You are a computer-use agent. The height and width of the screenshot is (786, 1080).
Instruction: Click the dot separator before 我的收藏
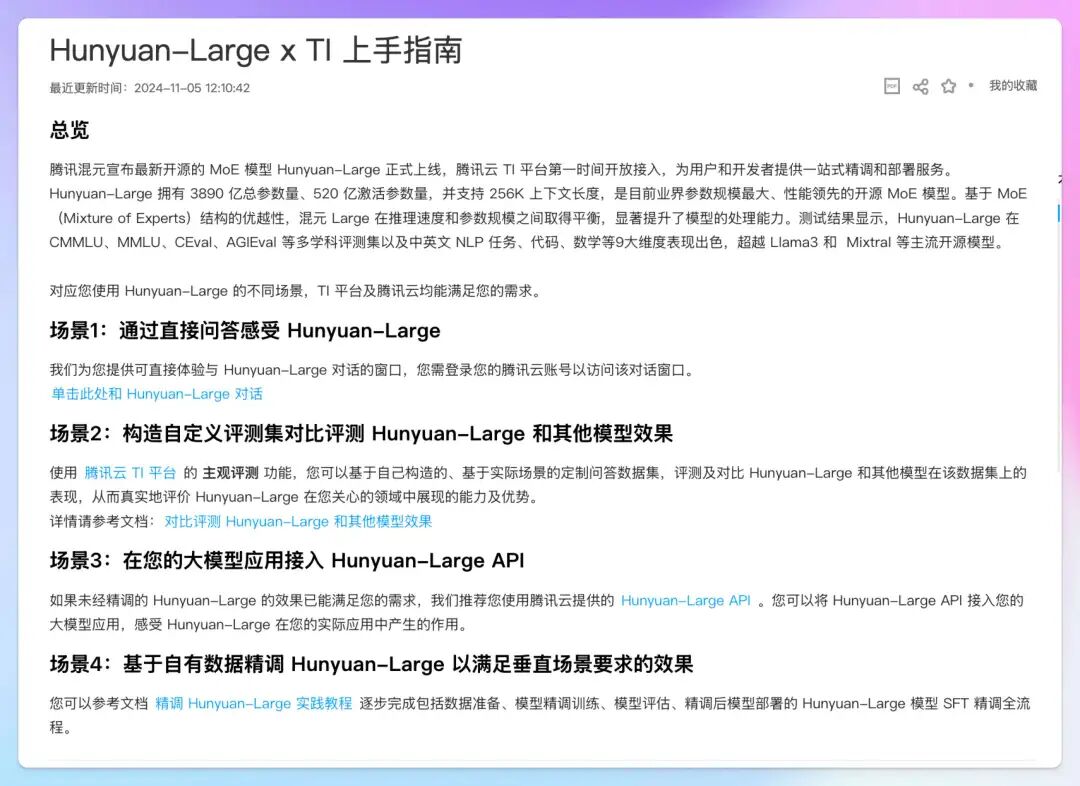970,86
